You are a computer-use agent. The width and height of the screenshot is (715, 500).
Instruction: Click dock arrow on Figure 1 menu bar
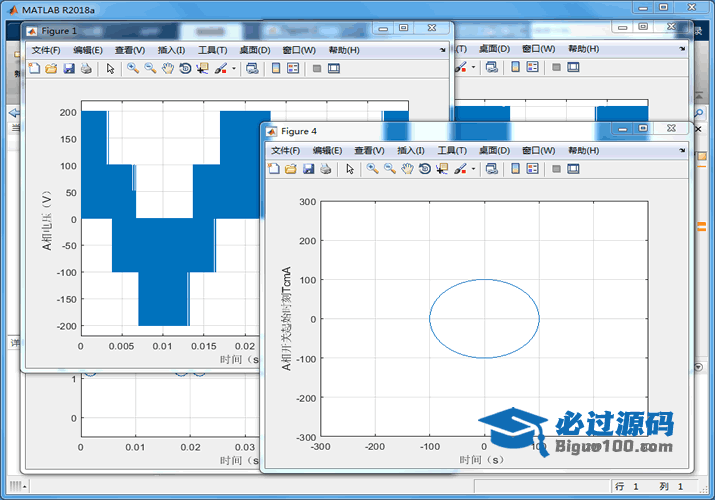click(x=442, y=50)
